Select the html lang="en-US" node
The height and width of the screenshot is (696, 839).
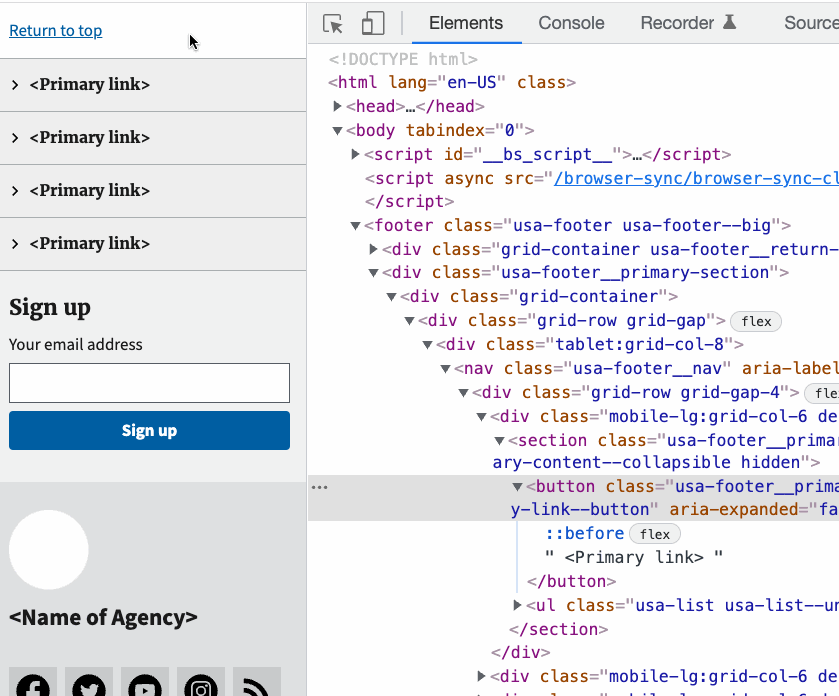click(x=452, y=82)
